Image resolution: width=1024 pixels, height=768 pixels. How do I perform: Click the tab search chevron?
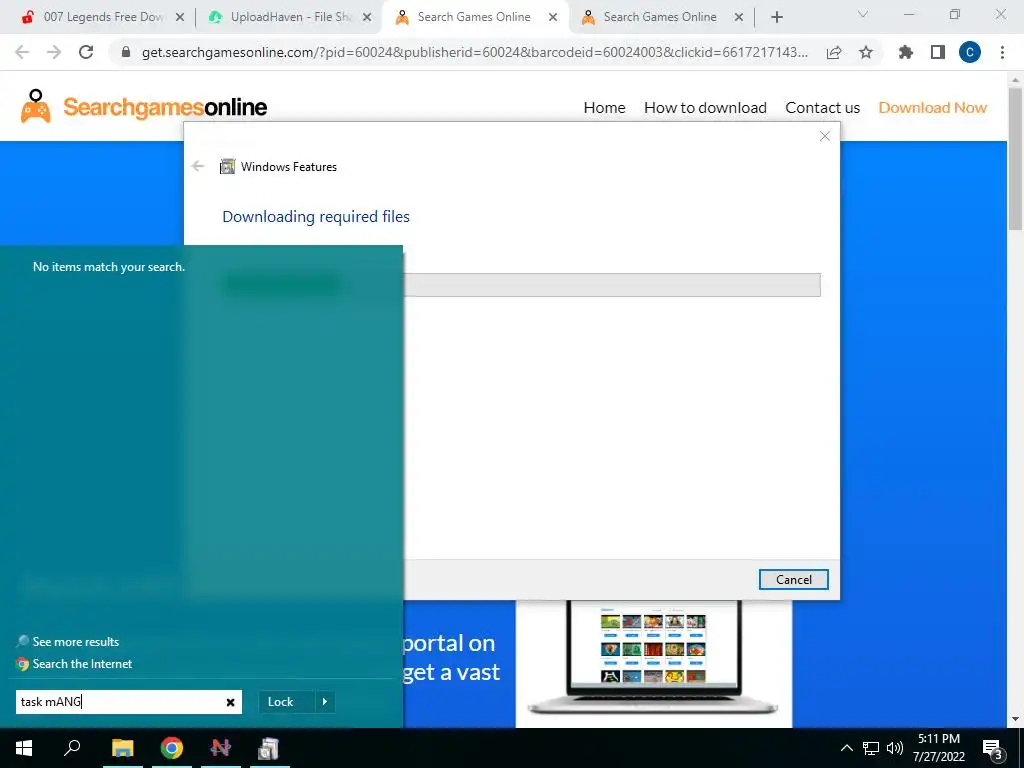click(863, 14)
